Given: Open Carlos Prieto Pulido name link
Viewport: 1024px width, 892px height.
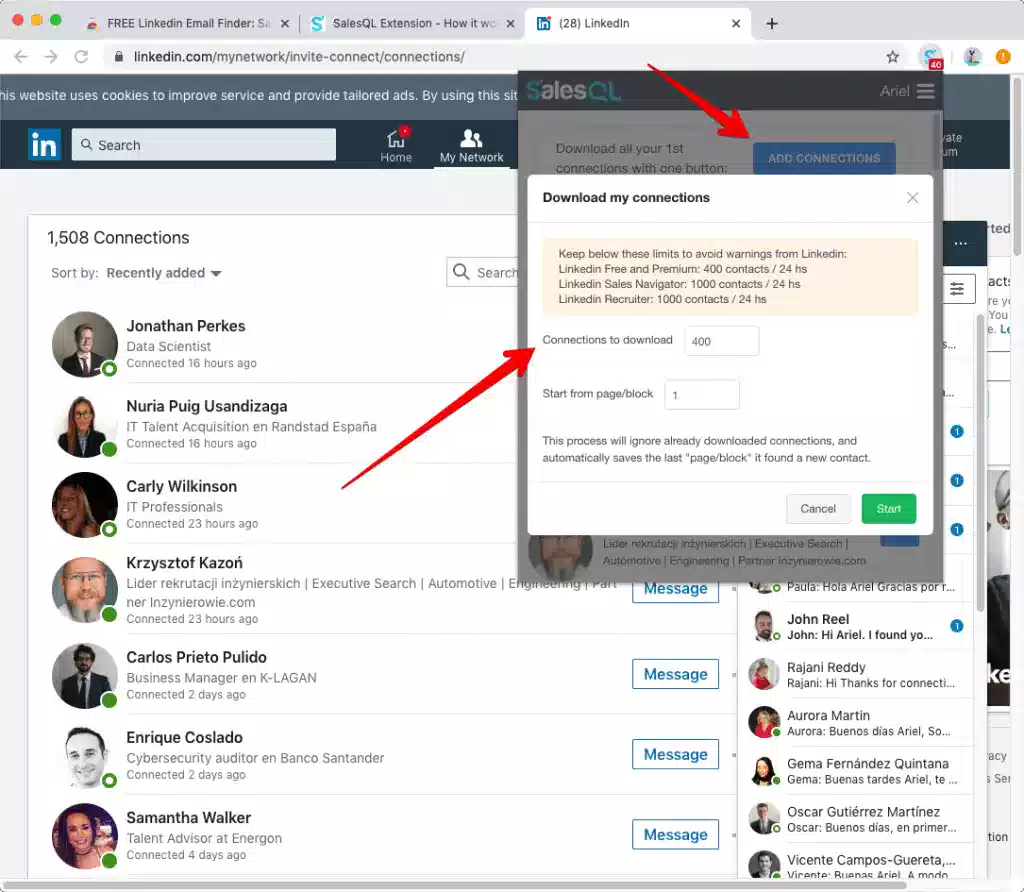Looking at the screenshot, I should point(197,657).
